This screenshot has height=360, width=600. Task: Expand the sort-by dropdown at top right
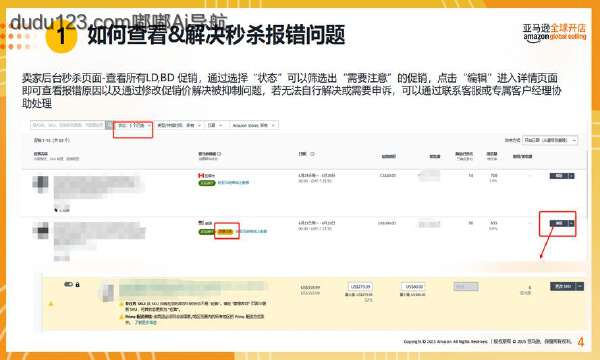(550, 140)
